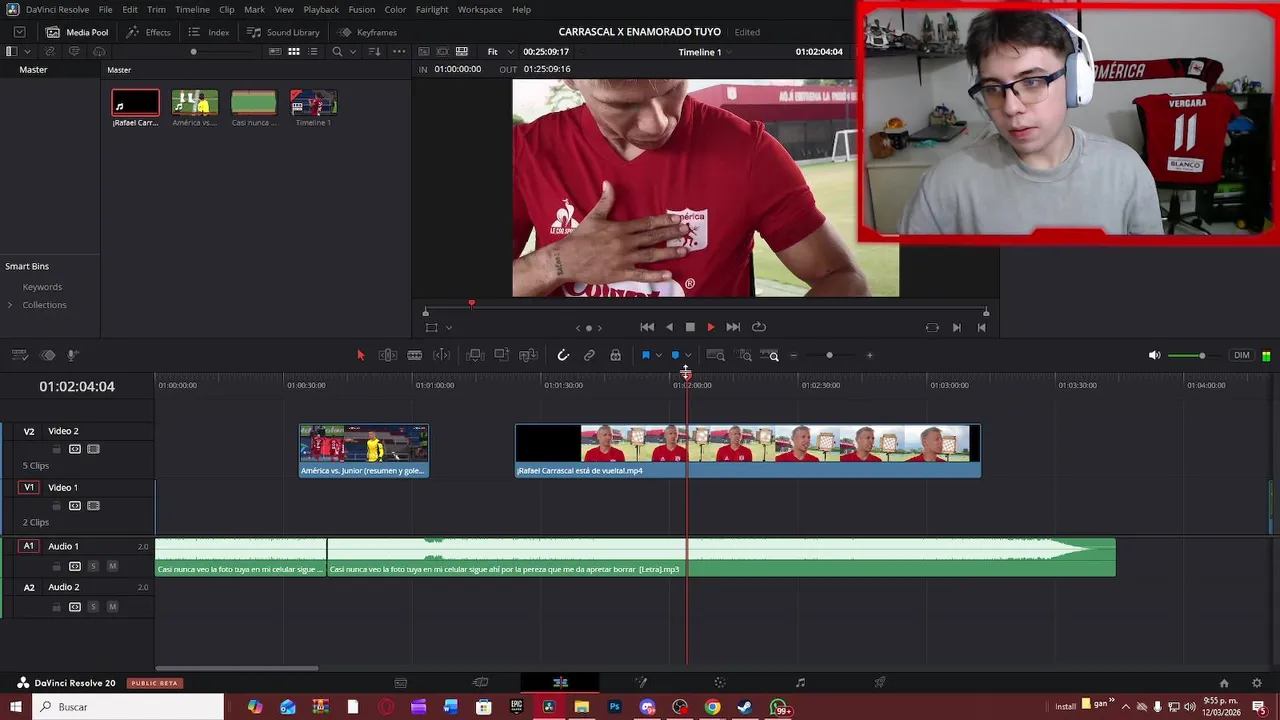This screenshot has width=1280, height=720.
Task: Toggle Linked Selection chain icon
Action: tap(589, 355)
